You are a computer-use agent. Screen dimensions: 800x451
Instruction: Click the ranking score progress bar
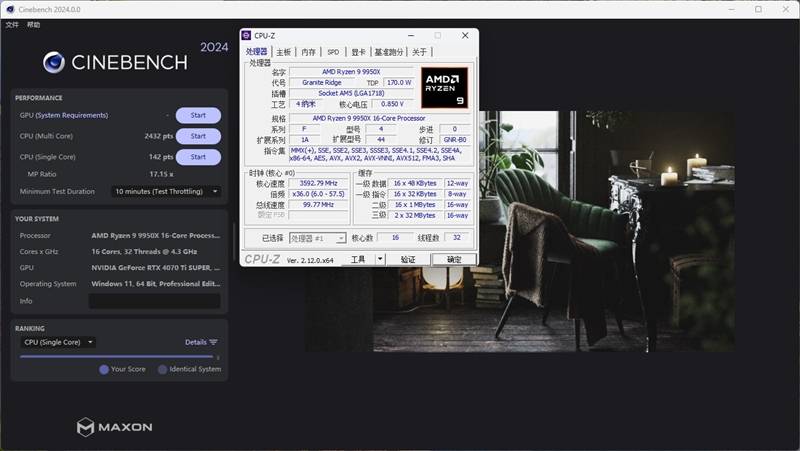click(x=116, y=357)
